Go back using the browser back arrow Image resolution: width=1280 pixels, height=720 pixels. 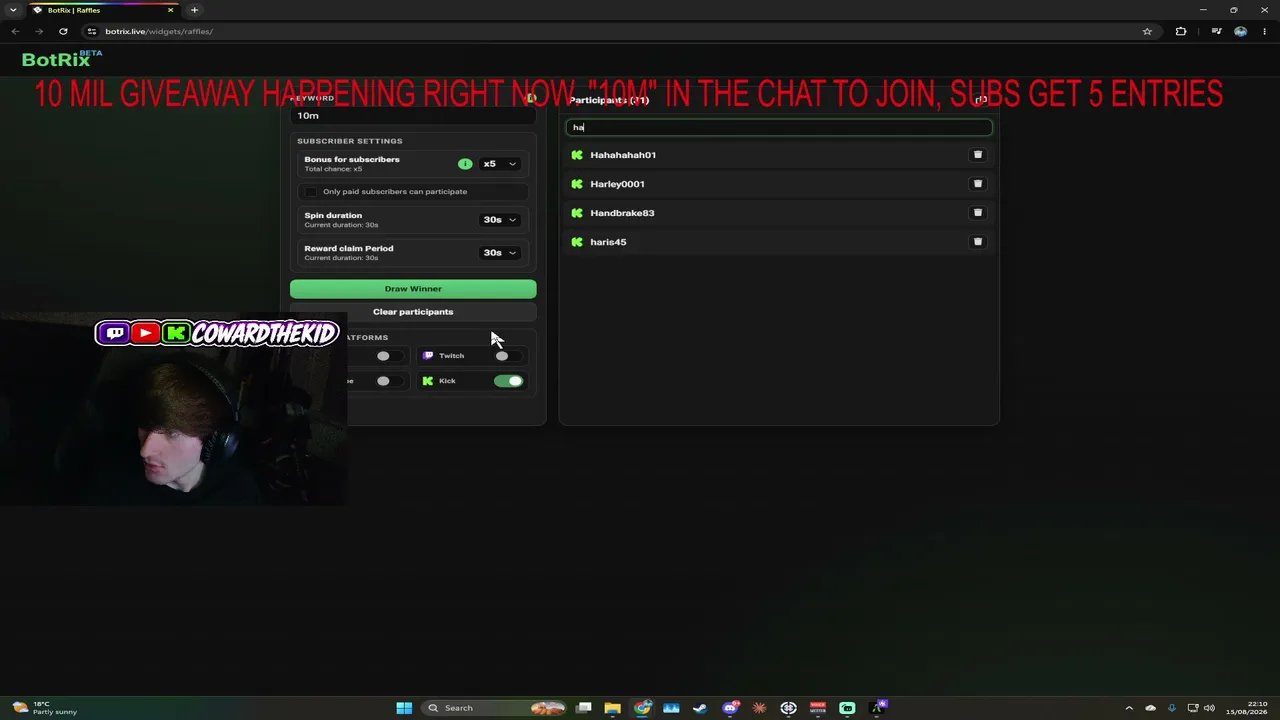(x=15, y=31)
